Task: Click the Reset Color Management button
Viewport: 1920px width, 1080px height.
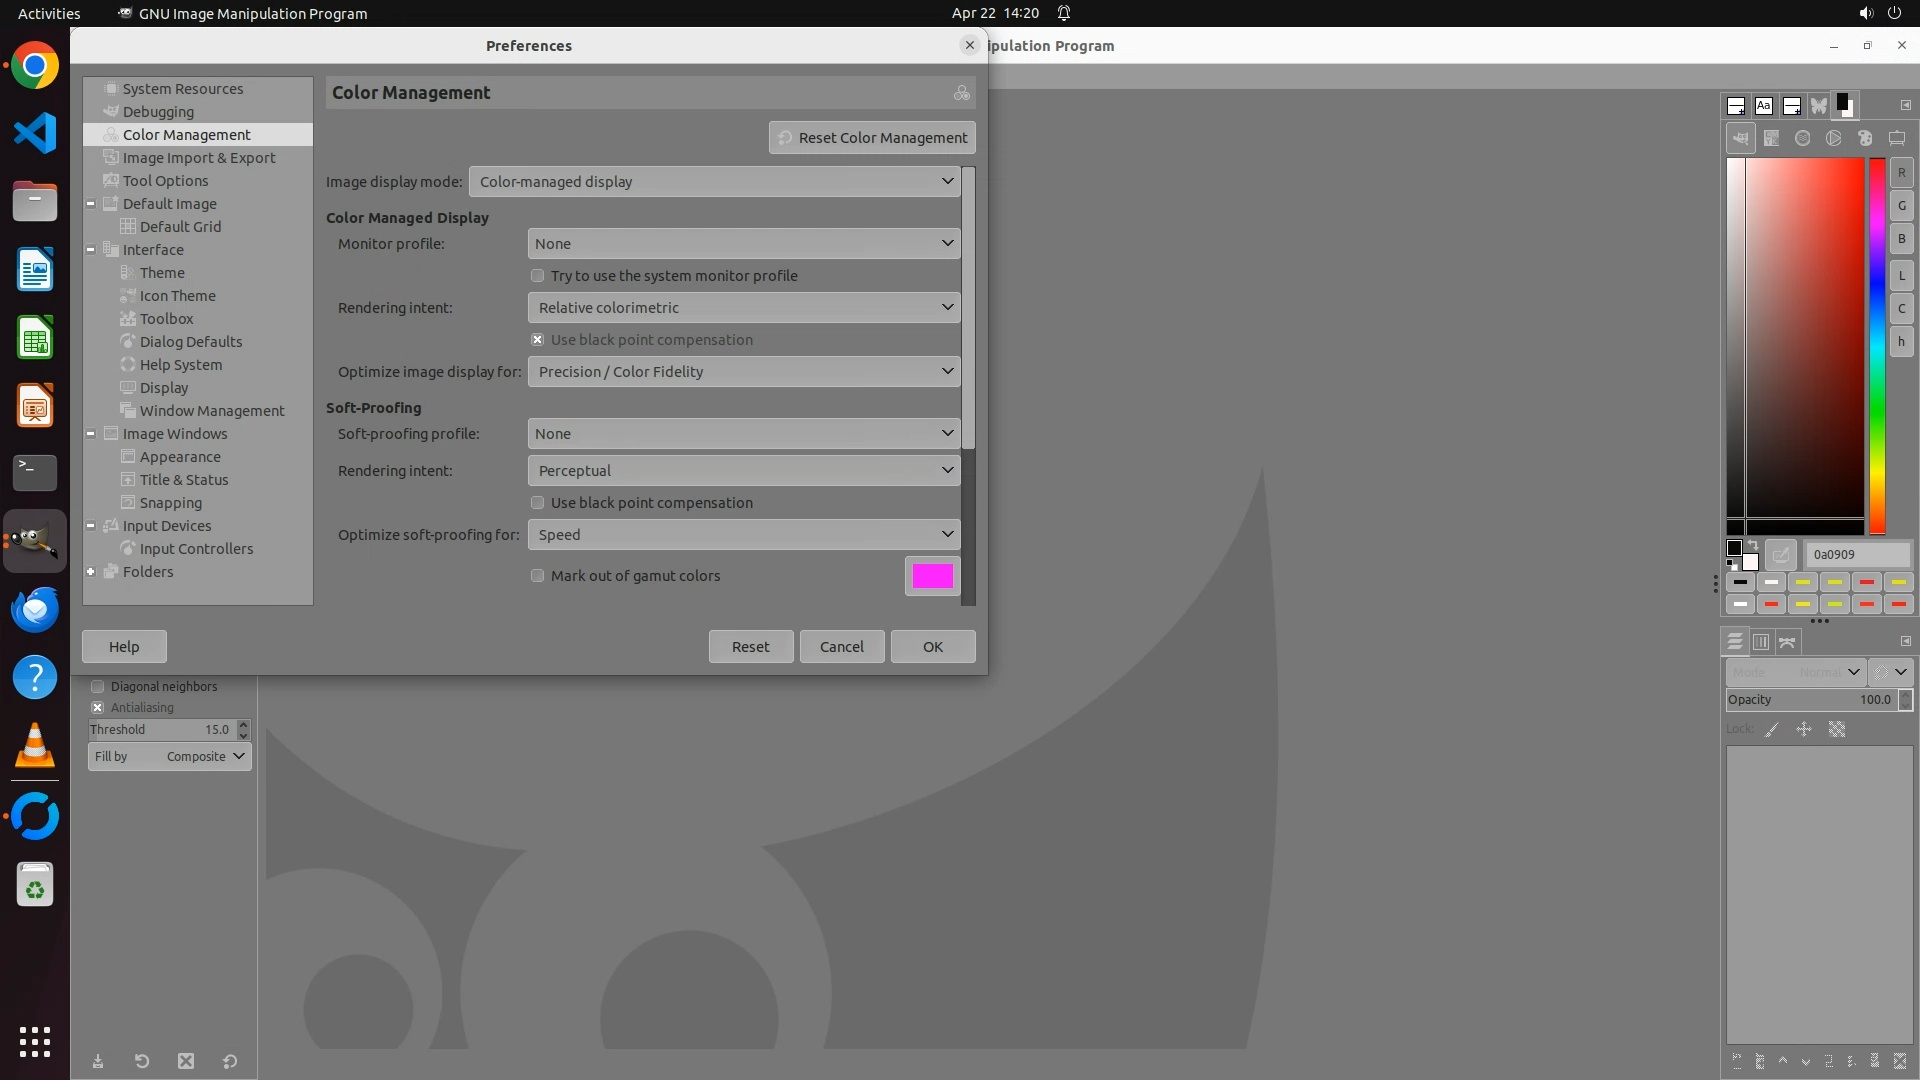Action: tap(872, 138)
